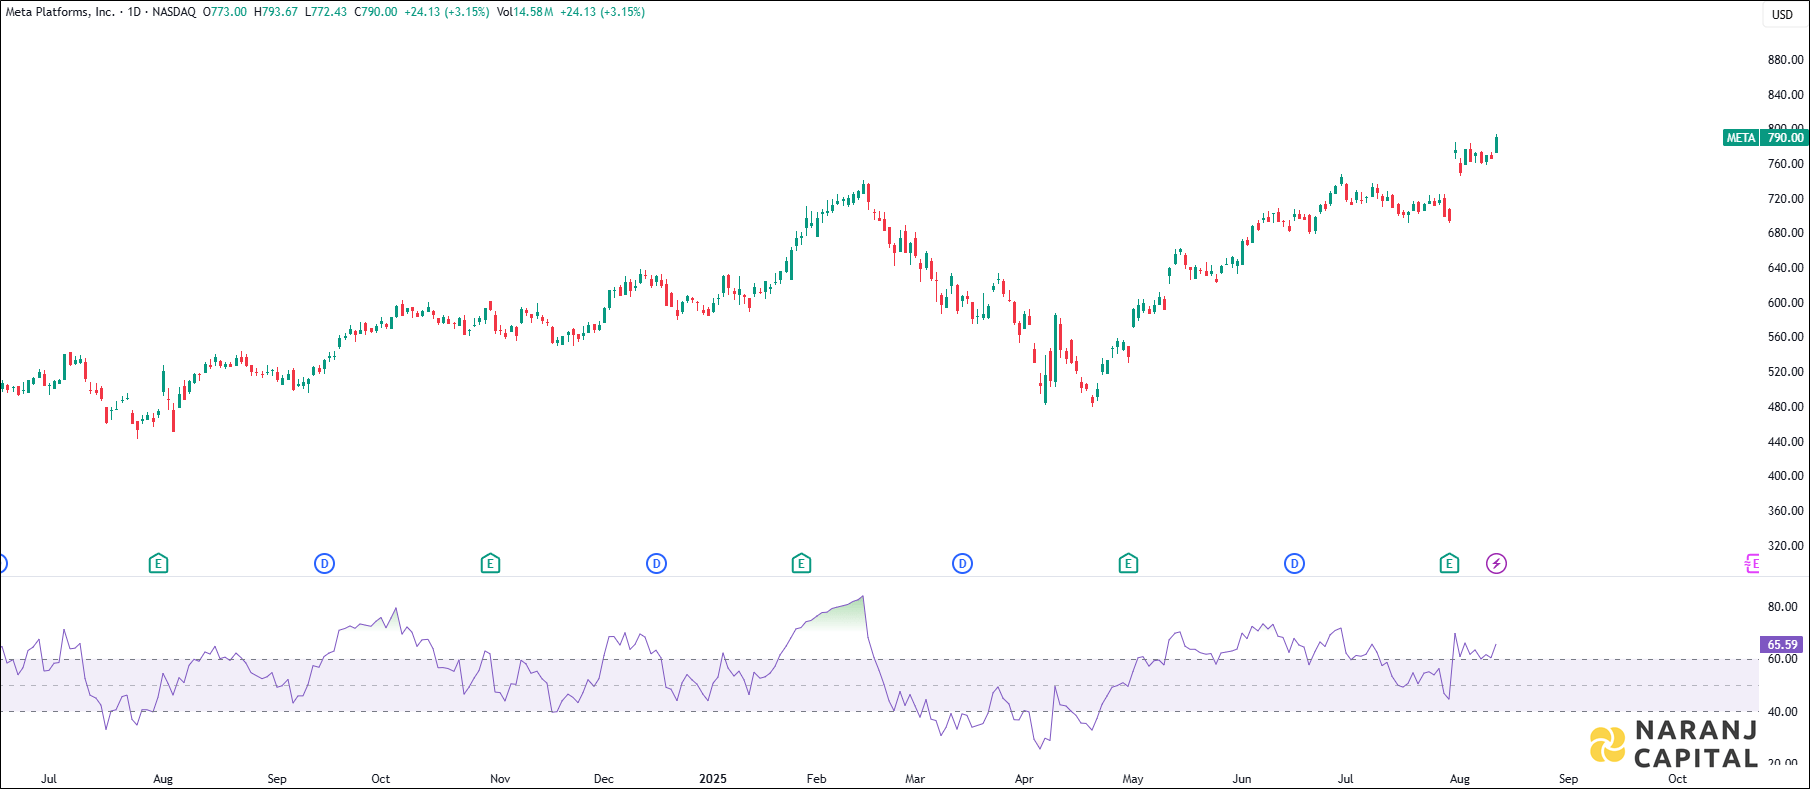Click the 840.00 price axis label
Viewport: 1810px width, 789px height.
coord(1786,95)
